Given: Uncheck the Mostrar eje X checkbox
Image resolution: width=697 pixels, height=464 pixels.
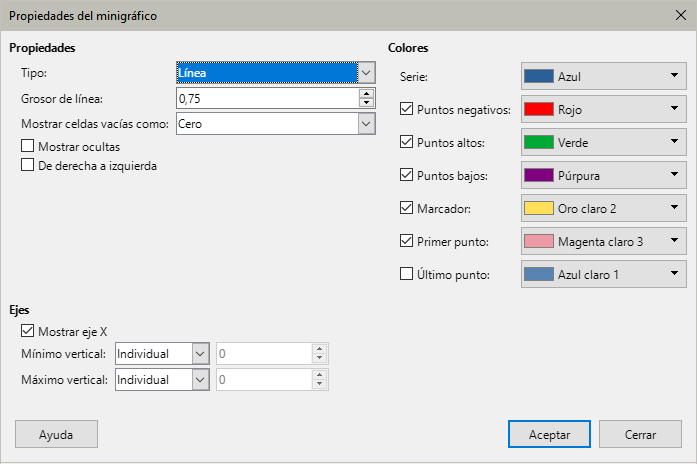Looking at the screenshot, I should coord(28,331).
